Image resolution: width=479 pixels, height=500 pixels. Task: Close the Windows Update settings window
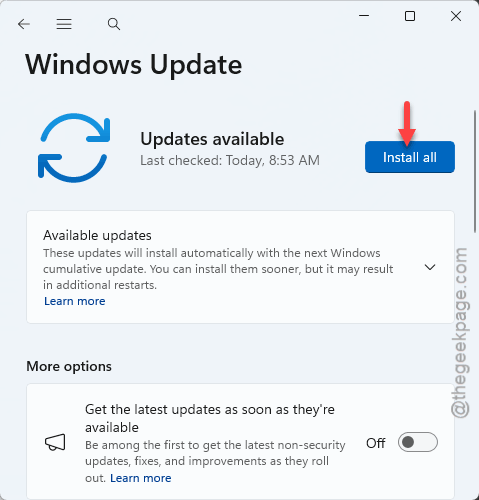[456, 16]
